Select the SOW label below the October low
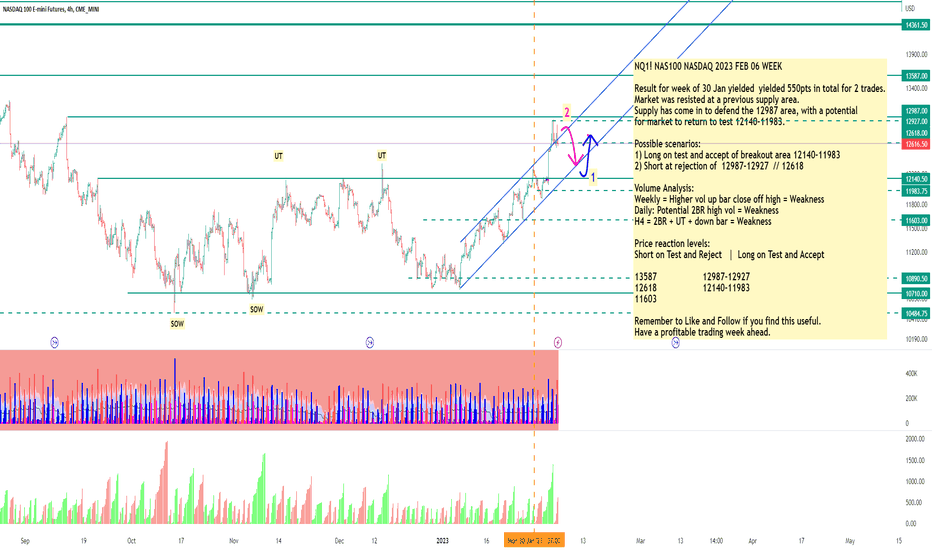Viewport: 932px width, 550px height. (x=177, y=324)
